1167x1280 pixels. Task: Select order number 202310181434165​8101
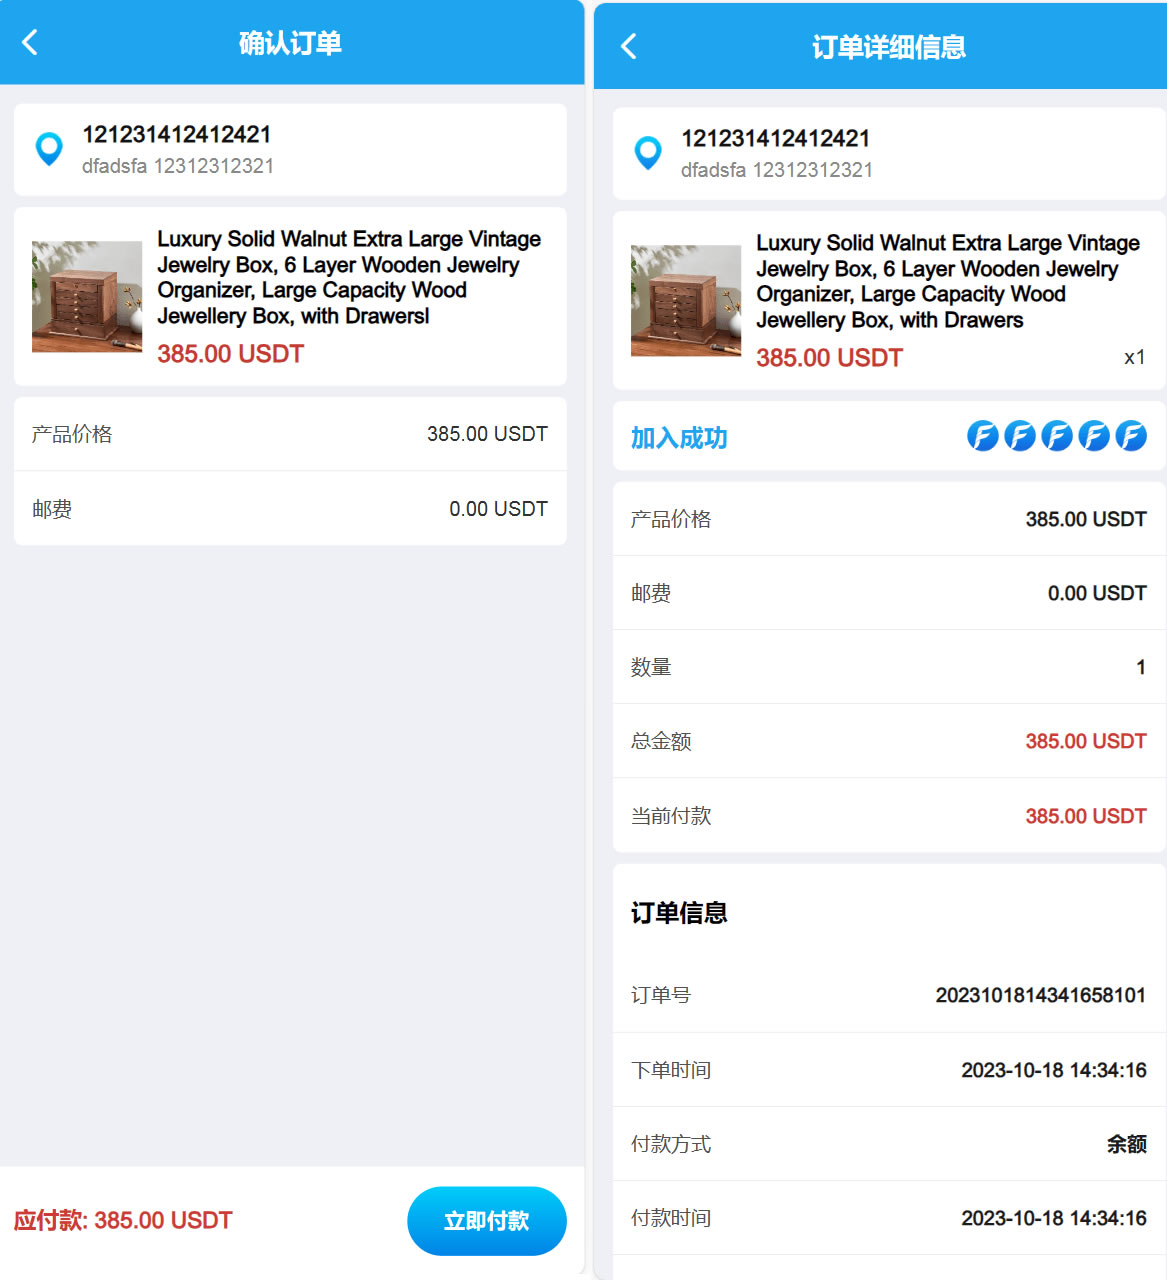click(x=1040, y=995)
